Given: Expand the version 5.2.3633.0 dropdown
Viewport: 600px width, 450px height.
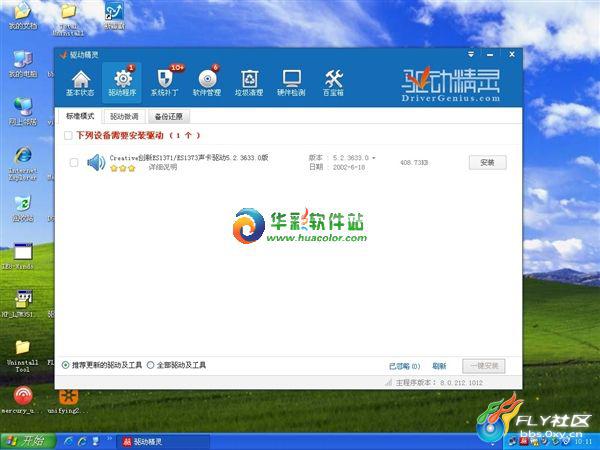Looking at the screenshot, I should (x=374, y=158).
